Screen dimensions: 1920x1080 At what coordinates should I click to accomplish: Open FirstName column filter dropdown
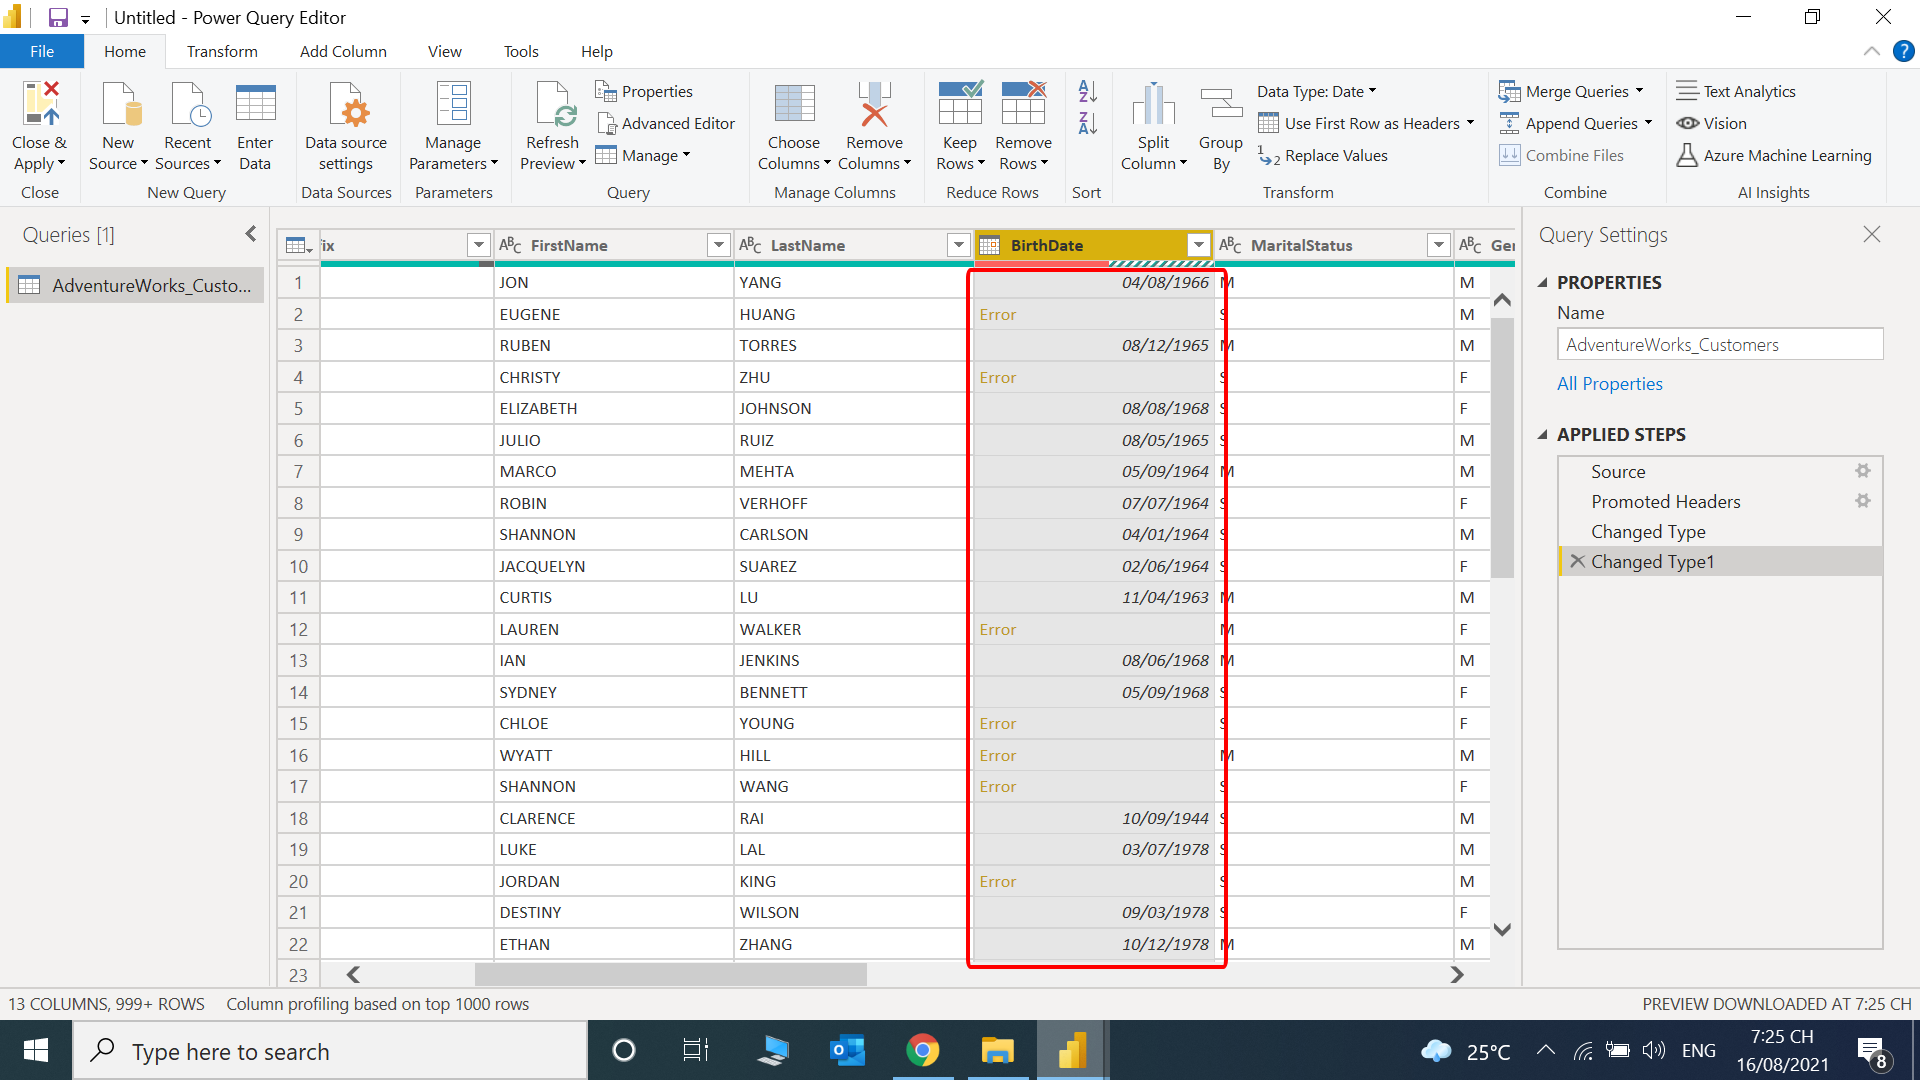[718, 245]
